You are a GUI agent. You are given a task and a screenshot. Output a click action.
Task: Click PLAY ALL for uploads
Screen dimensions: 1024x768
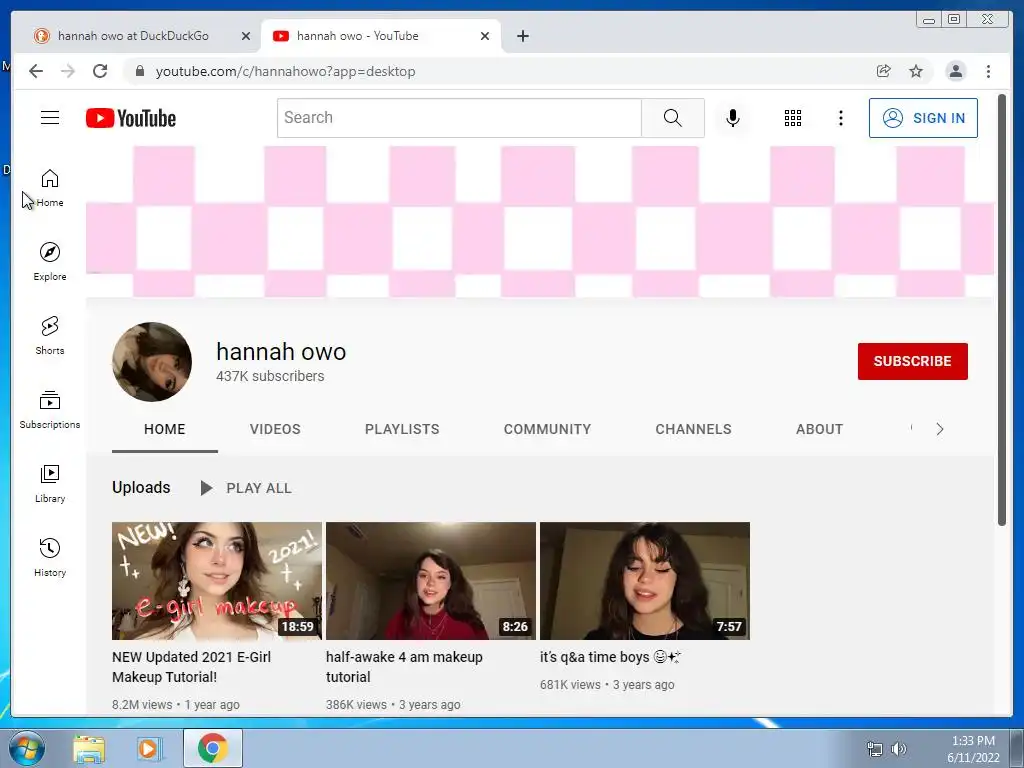tap(246, 488)
